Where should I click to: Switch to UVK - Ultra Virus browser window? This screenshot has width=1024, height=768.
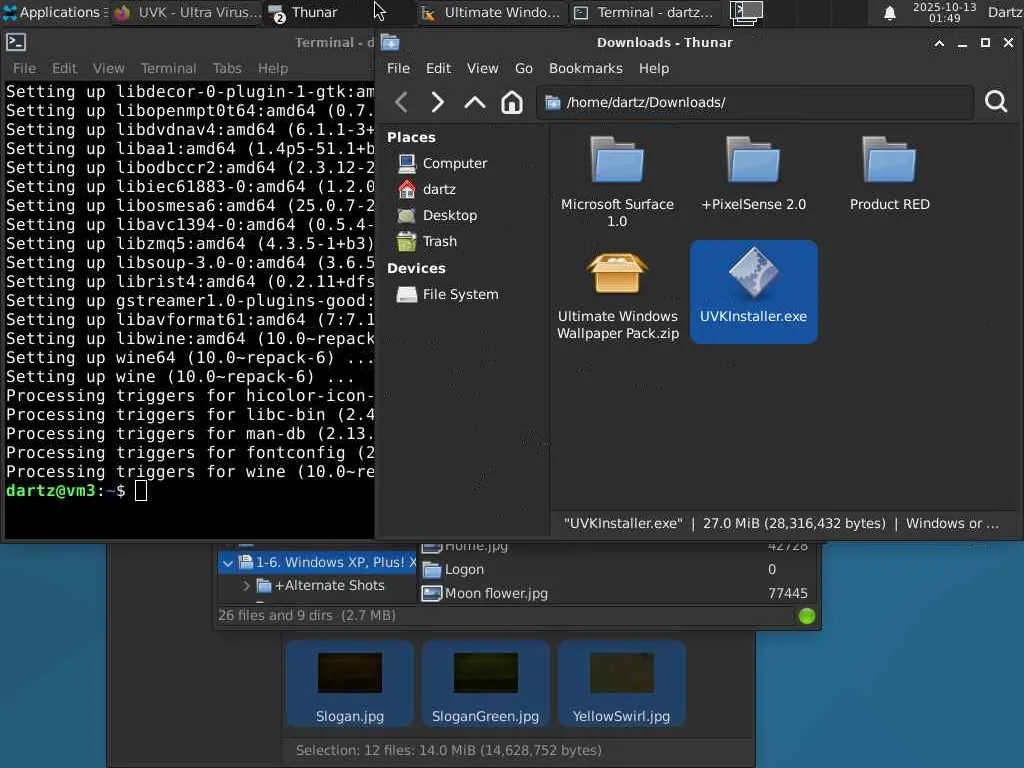[187, 12]
